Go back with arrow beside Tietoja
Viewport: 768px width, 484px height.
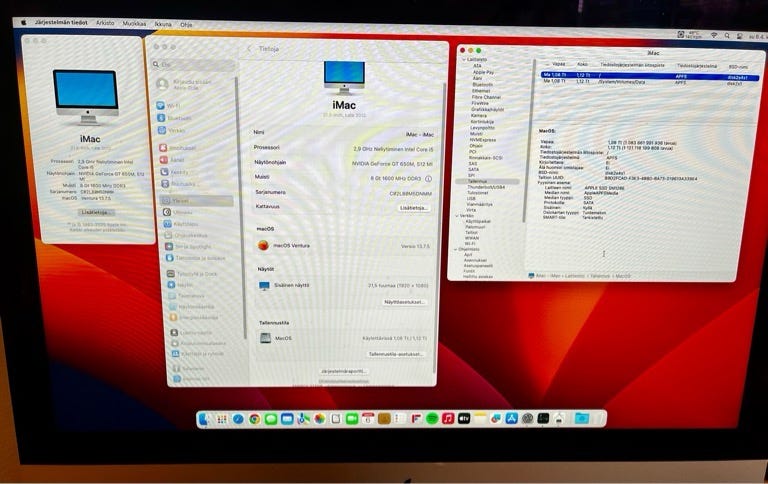[249, 48]
